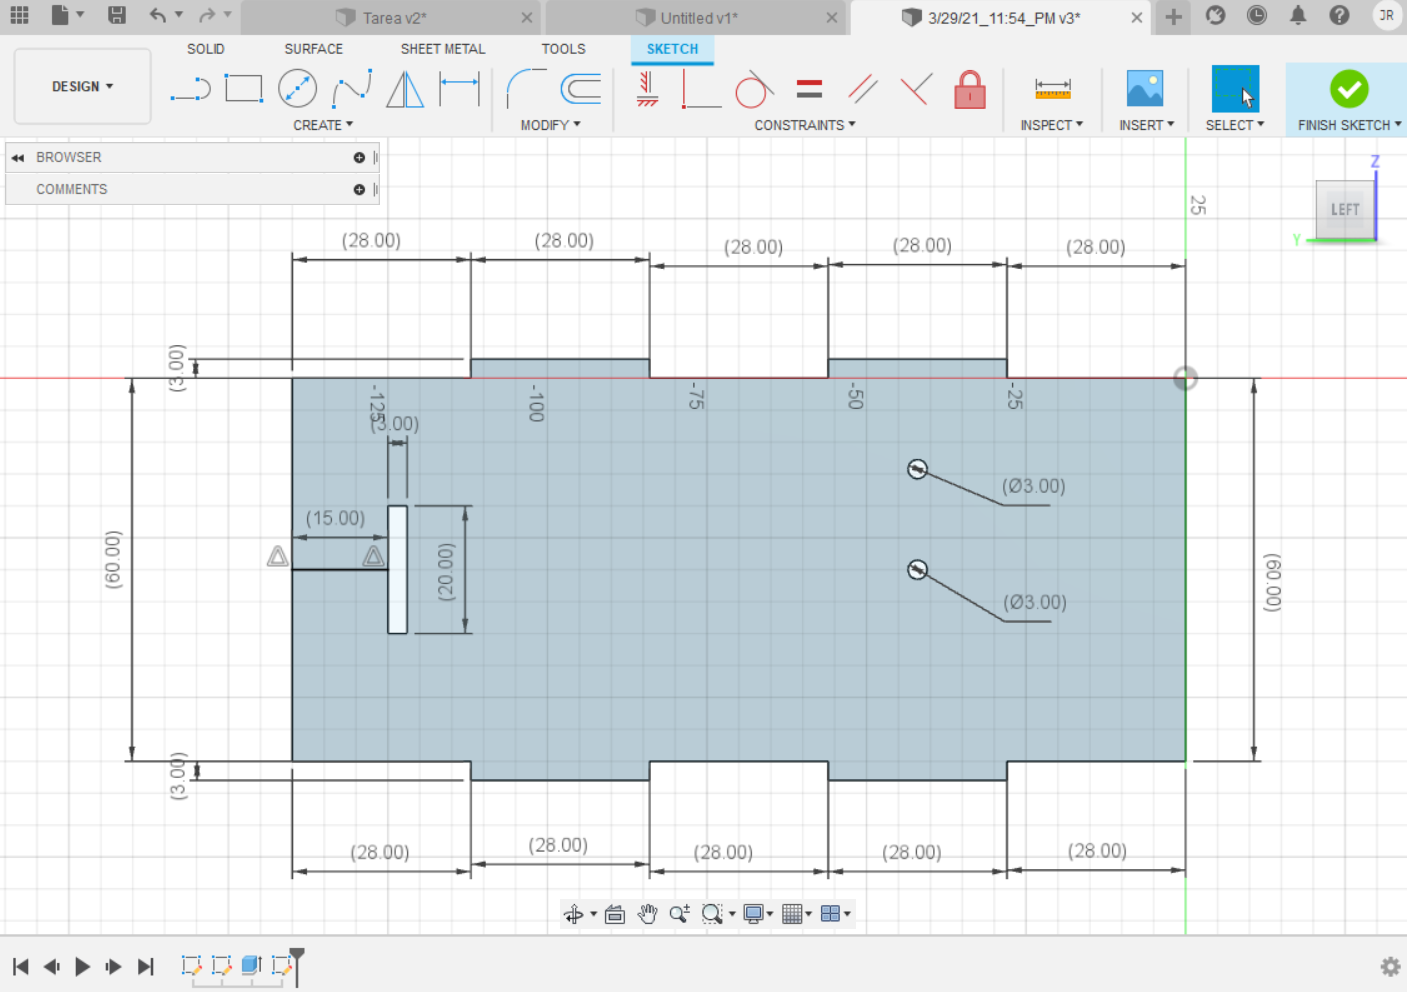The width and height of the screenshot is (1407, 992).
Task: Choose the Center Diameter Circle tool
Action: point(297,89)
